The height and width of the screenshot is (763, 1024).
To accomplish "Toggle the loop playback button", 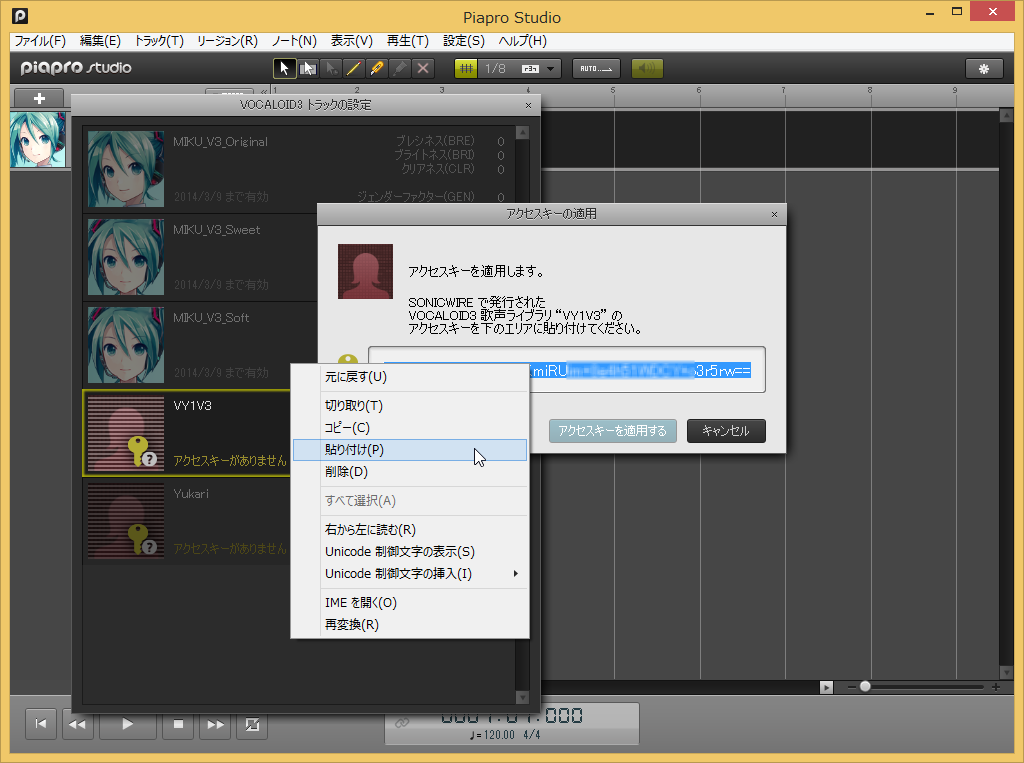I will pyautogui.click(x=252, y=724).
